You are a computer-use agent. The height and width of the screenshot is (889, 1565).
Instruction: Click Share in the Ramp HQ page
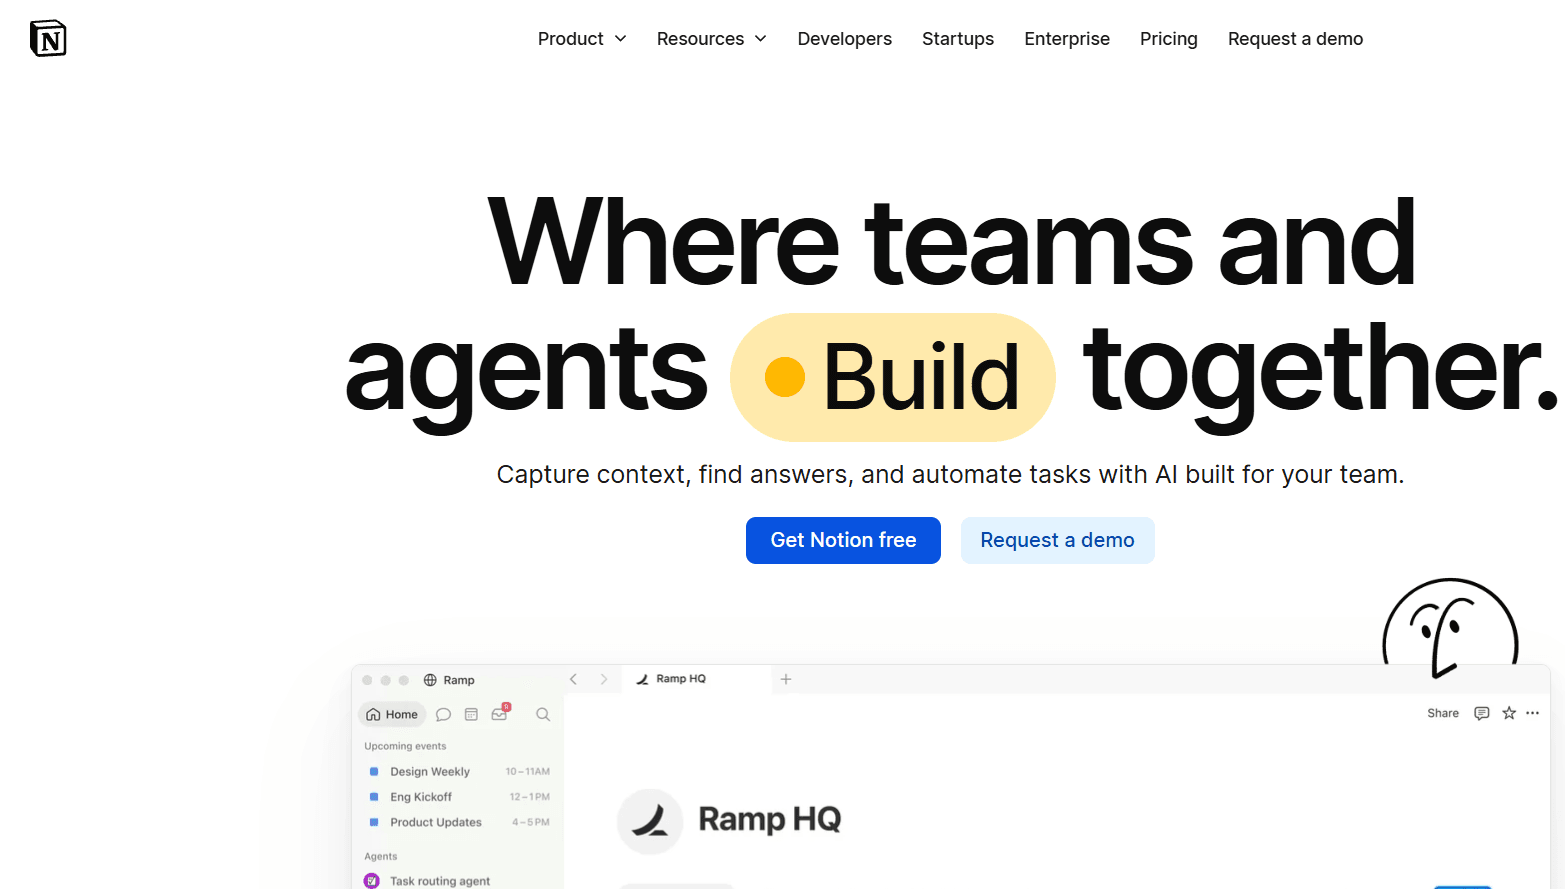(x=1443, y=713)
